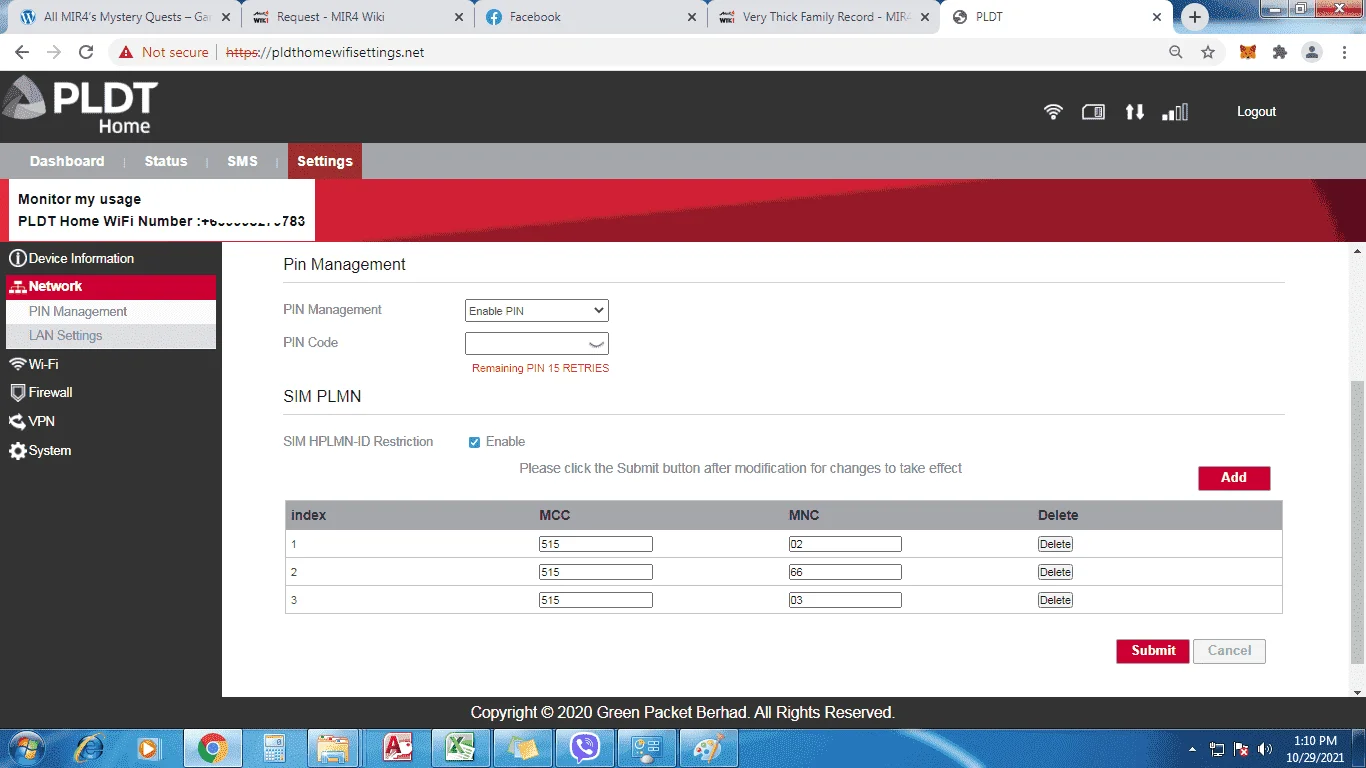
Task: Go back with browser back arrow
Action: [x=22, y=52]
